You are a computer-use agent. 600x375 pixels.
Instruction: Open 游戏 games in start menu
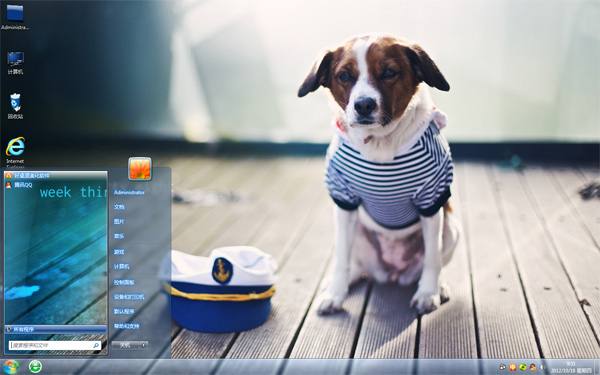(119, 252)
